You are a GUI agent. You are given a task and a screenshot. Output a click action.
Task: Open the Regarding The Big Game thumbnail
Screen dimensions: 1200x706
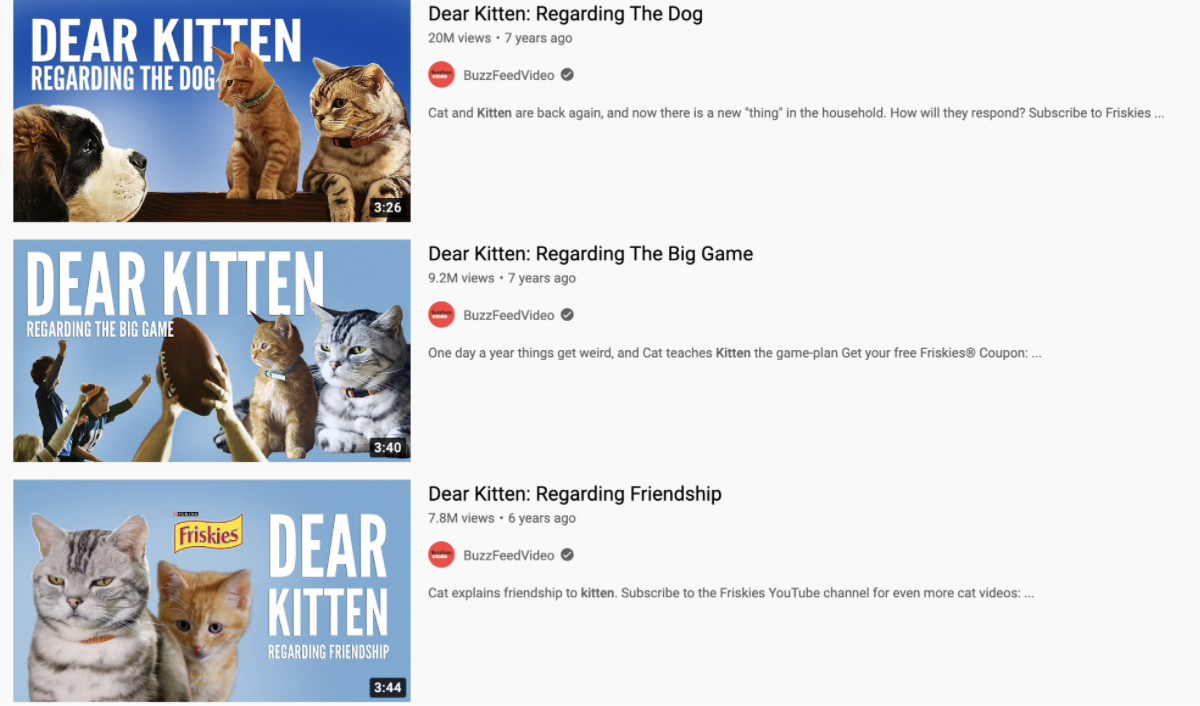(x=211, y=350)
